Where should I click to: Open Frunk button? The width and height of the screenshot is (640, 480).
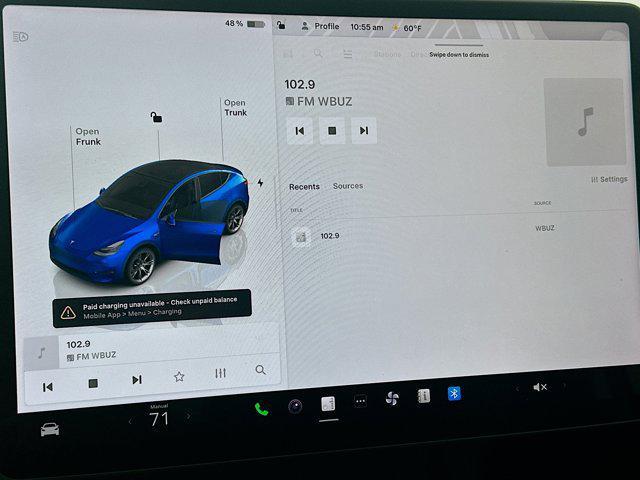pos(88,137)
